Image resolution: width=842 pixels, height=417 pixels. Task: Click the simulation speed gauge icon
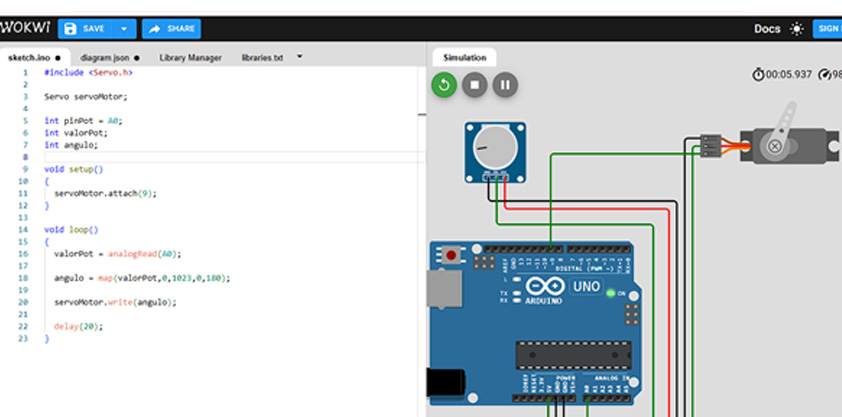click(824, 75)
